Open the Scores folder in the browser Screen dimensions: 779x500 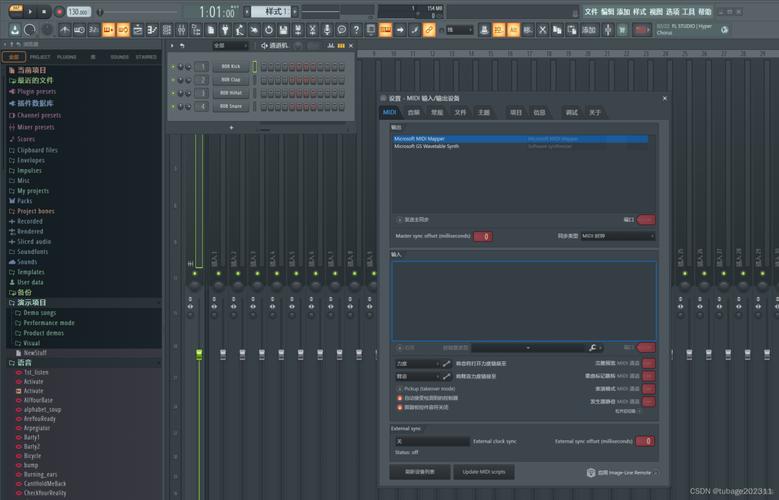[26, 139]
